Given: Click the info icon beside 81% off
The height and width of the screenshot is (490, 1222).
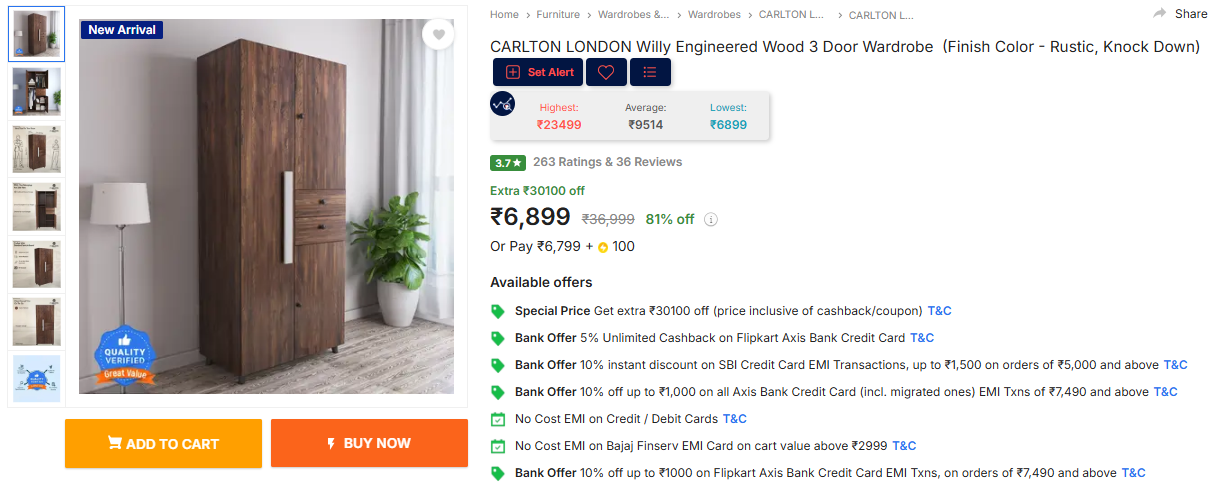Looking at the screenshot, I should pyautogui.click(x=711, y=220).
